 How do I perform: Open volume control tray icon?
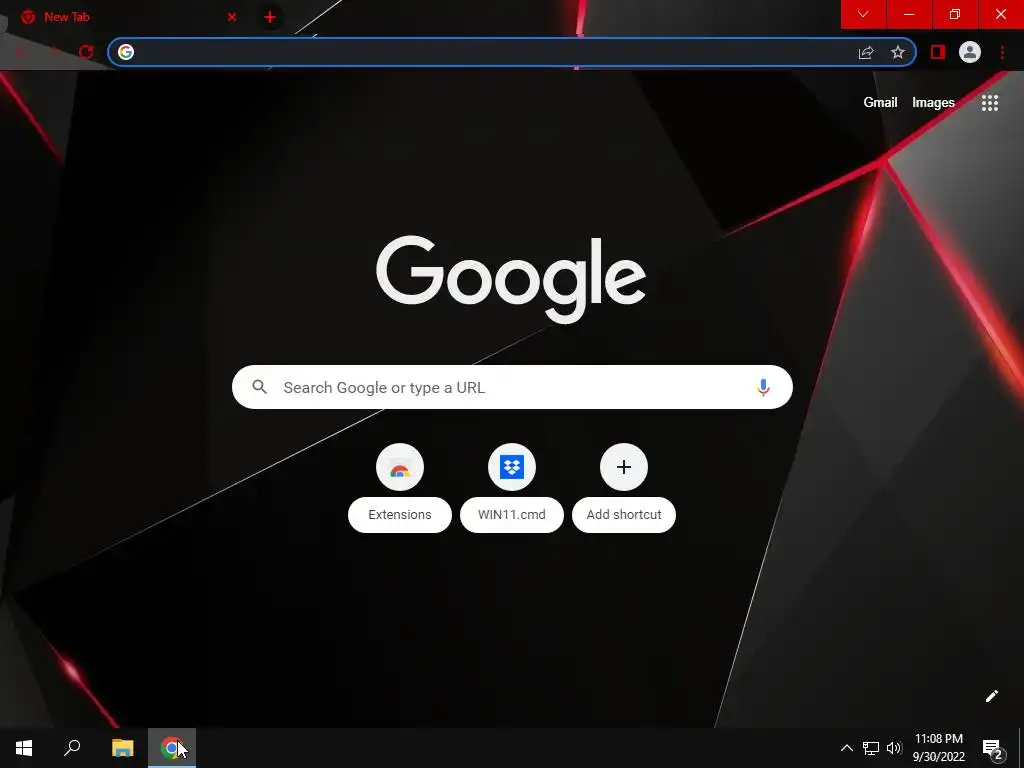click(894, 748)
